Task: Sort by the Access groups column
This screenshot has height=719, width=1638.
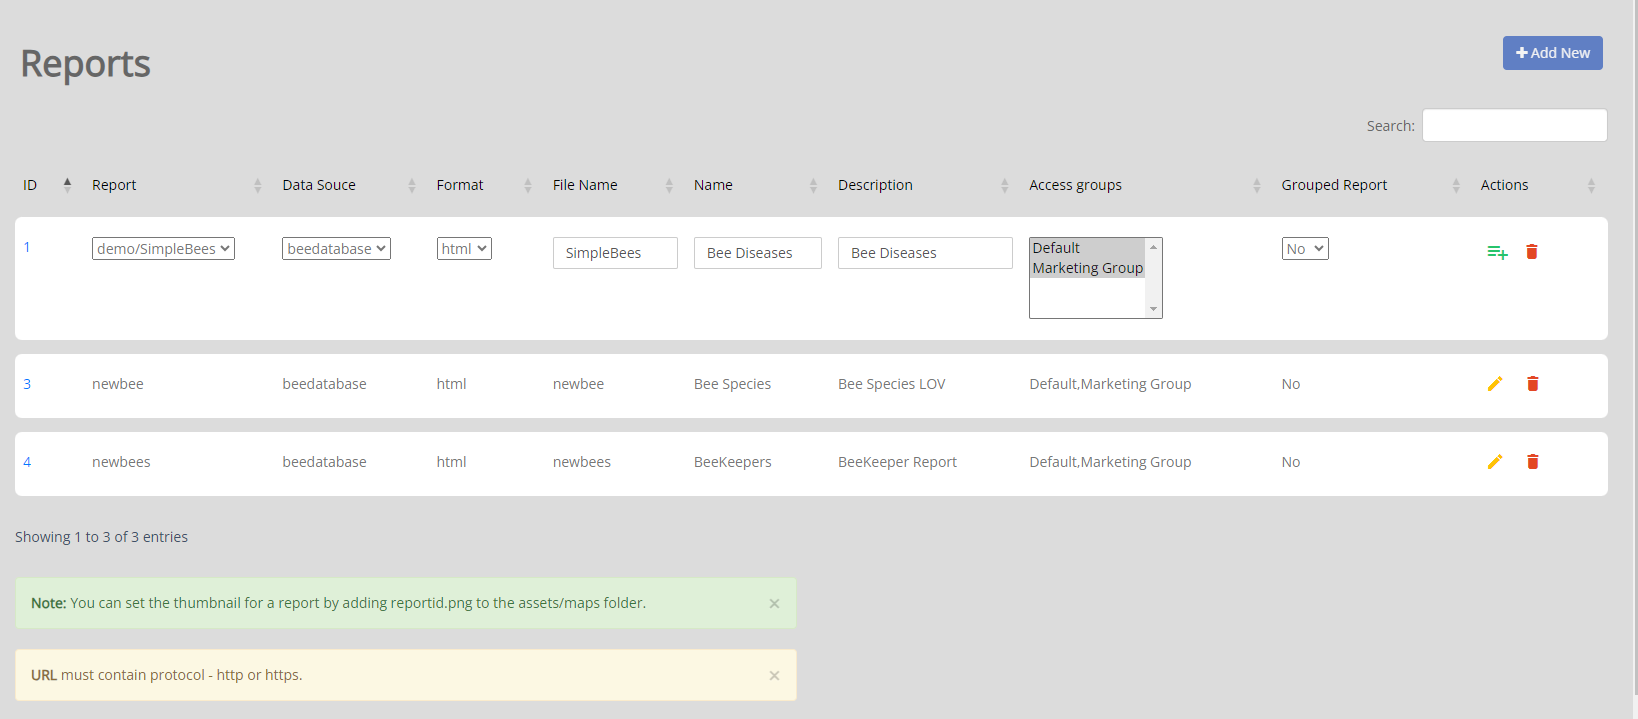Action: pyautogui.click(x=1145, y=185)
